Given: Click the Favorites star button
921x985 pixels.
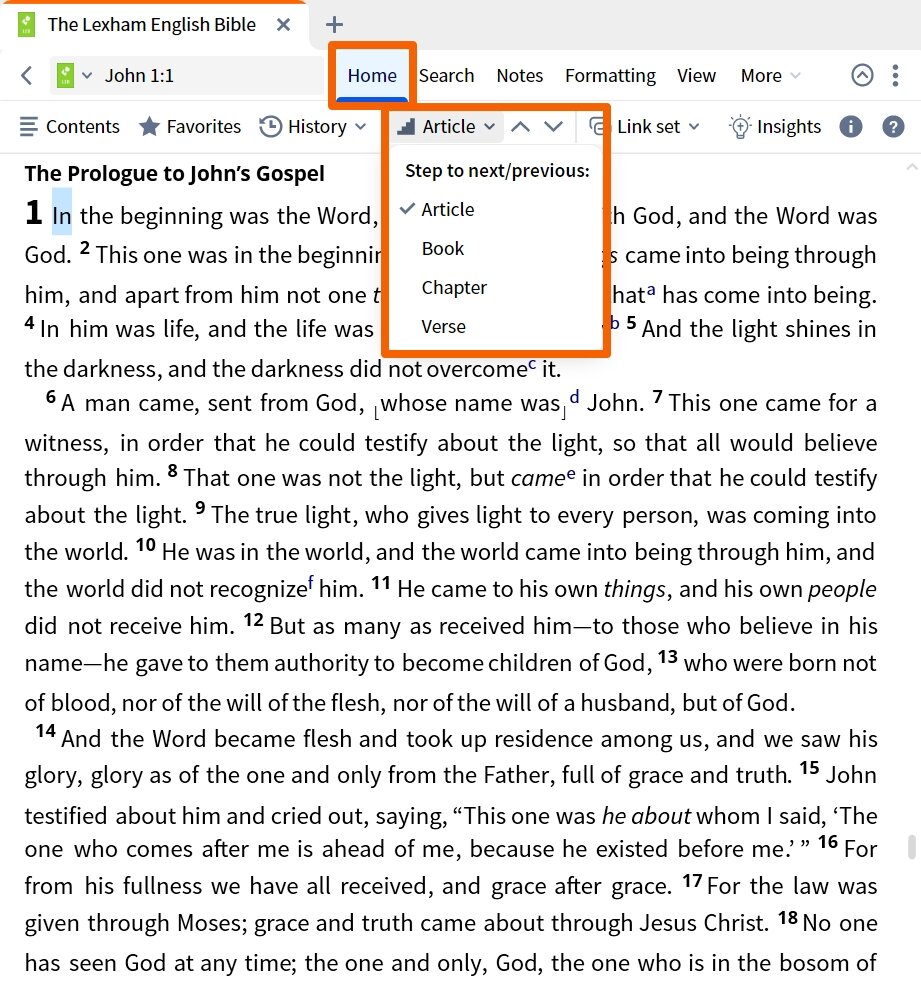Looking at the screenshot, I should coord(190,127).
